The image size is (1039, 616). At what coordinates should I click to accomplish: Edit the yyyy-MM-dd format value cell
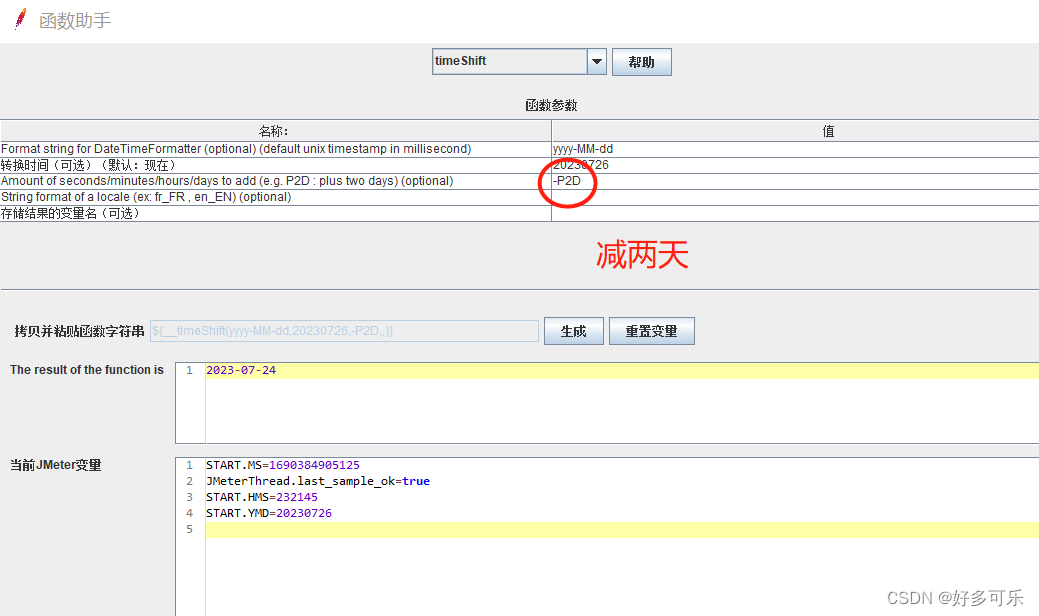click(795, 149)
